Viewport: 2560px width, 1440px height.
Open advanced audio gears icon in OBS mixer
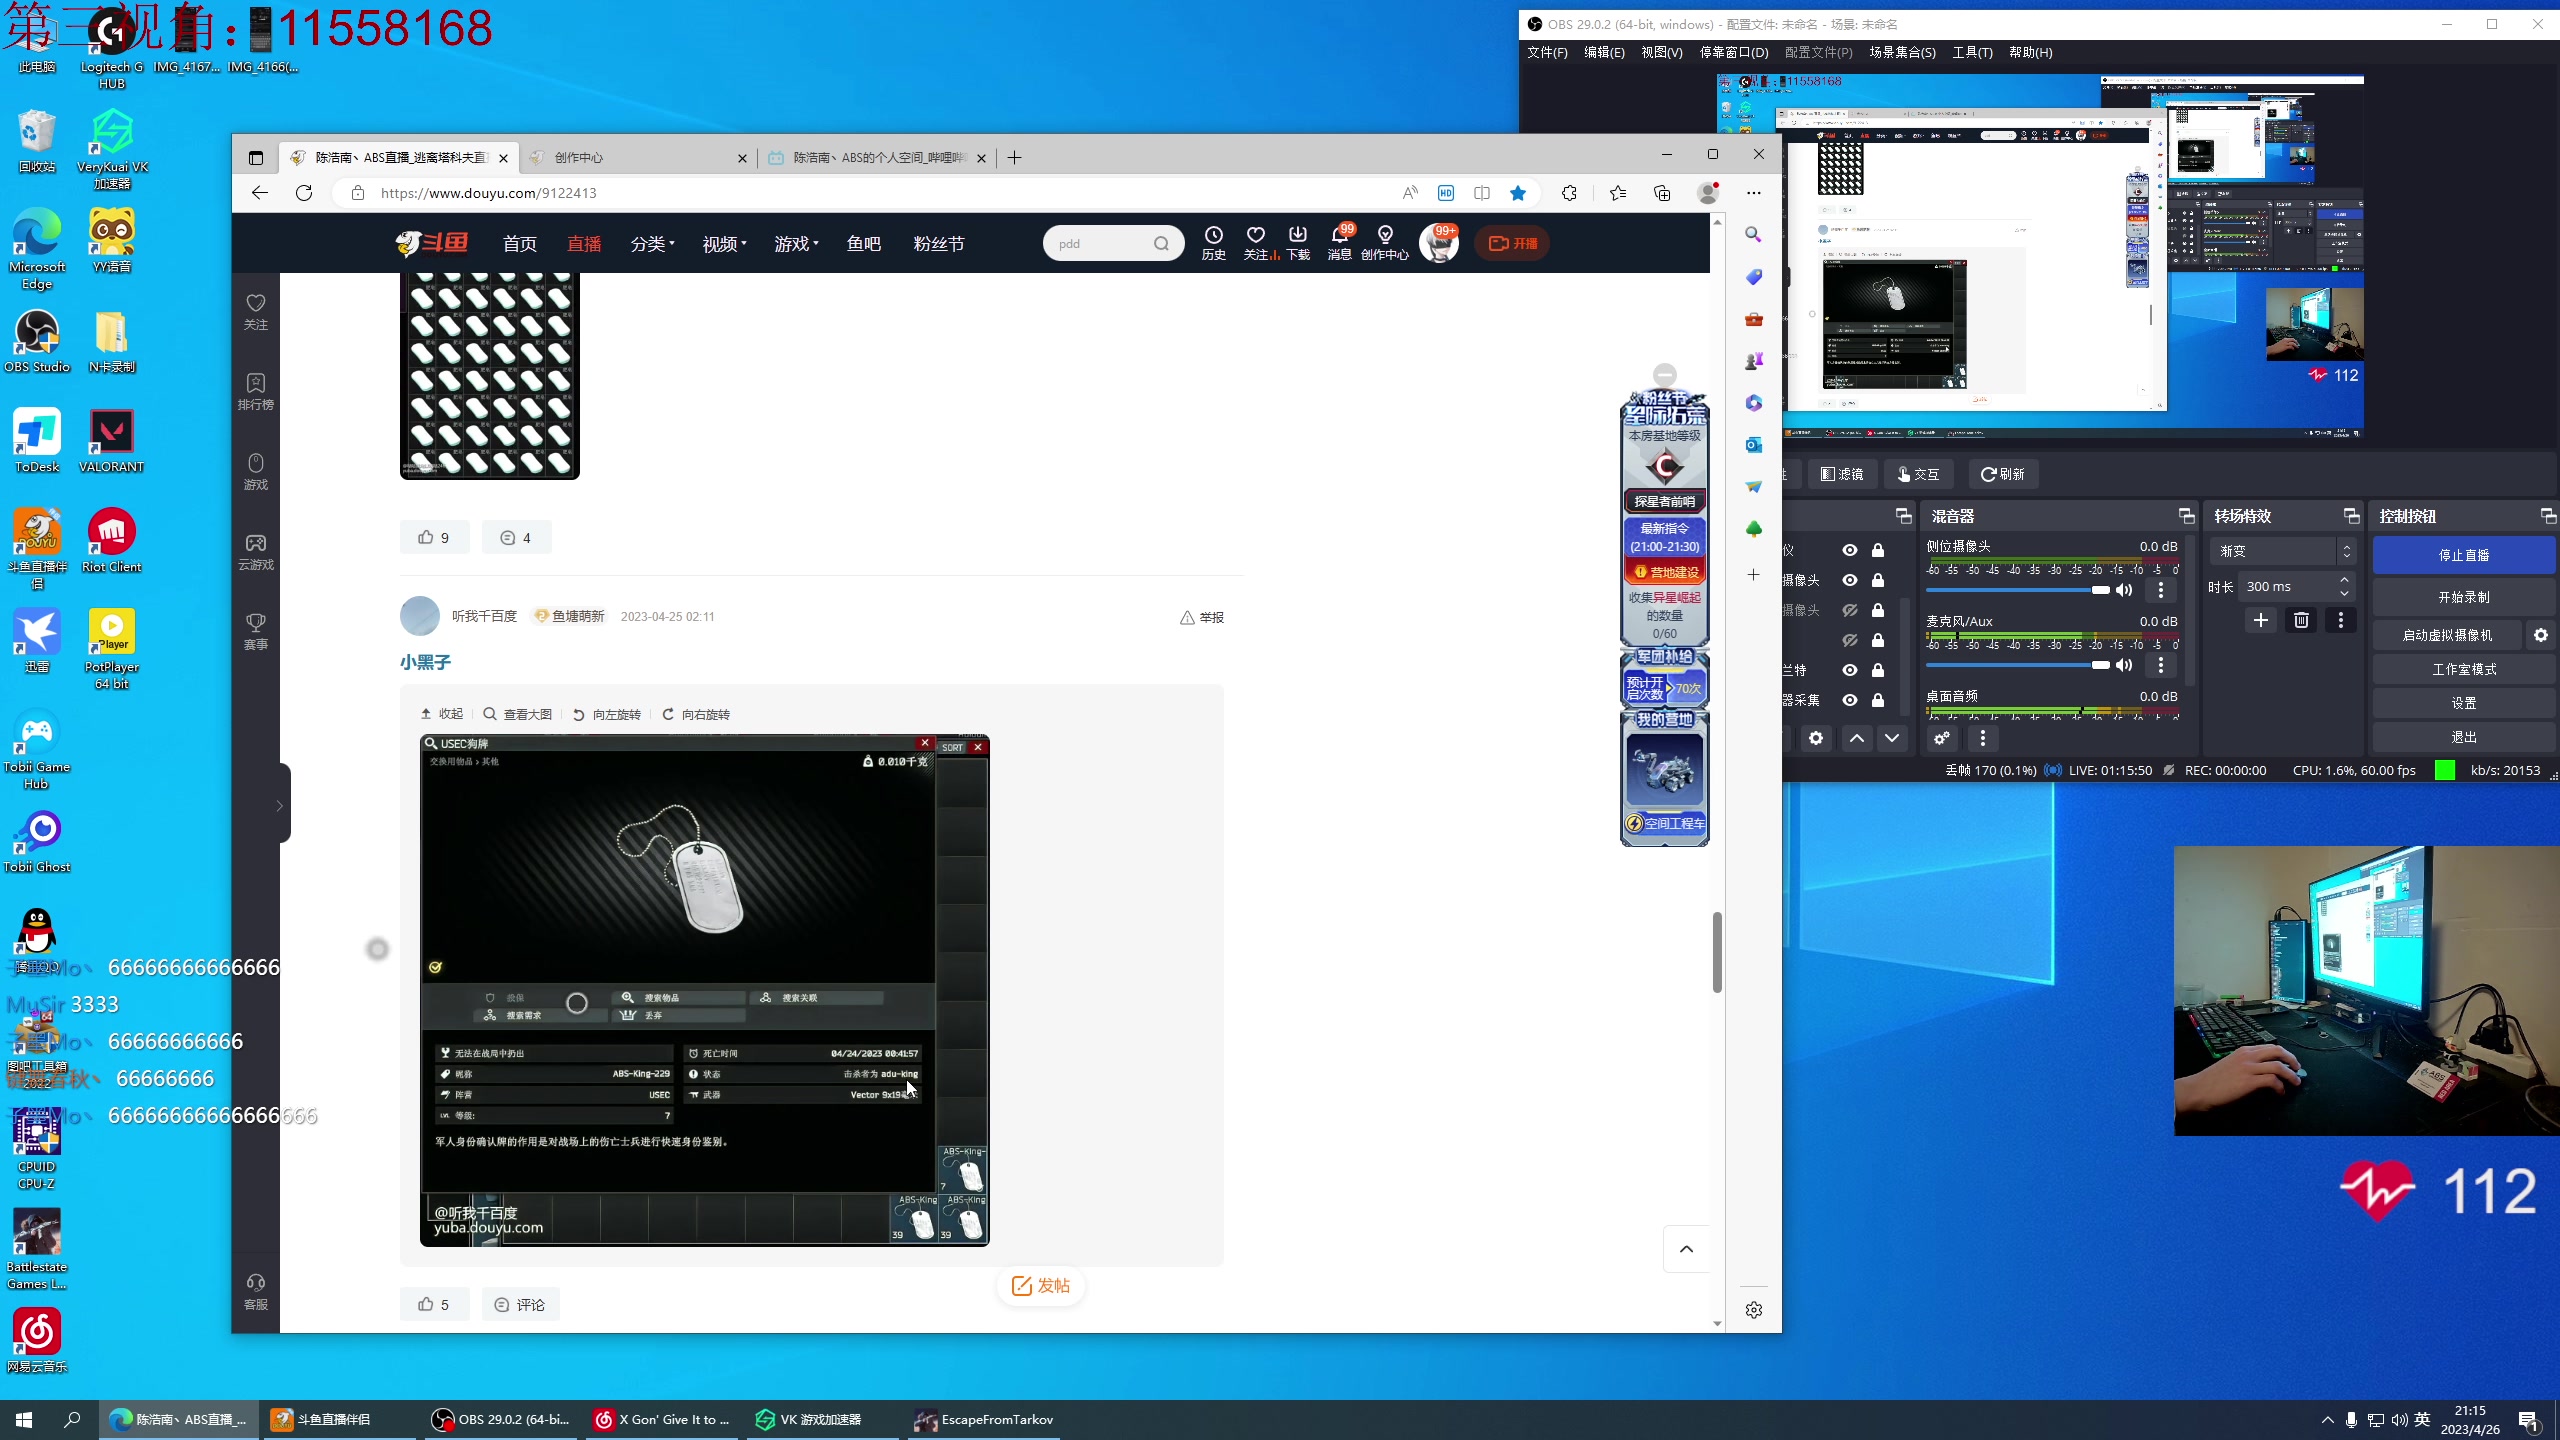click(x=1941, y=738)
